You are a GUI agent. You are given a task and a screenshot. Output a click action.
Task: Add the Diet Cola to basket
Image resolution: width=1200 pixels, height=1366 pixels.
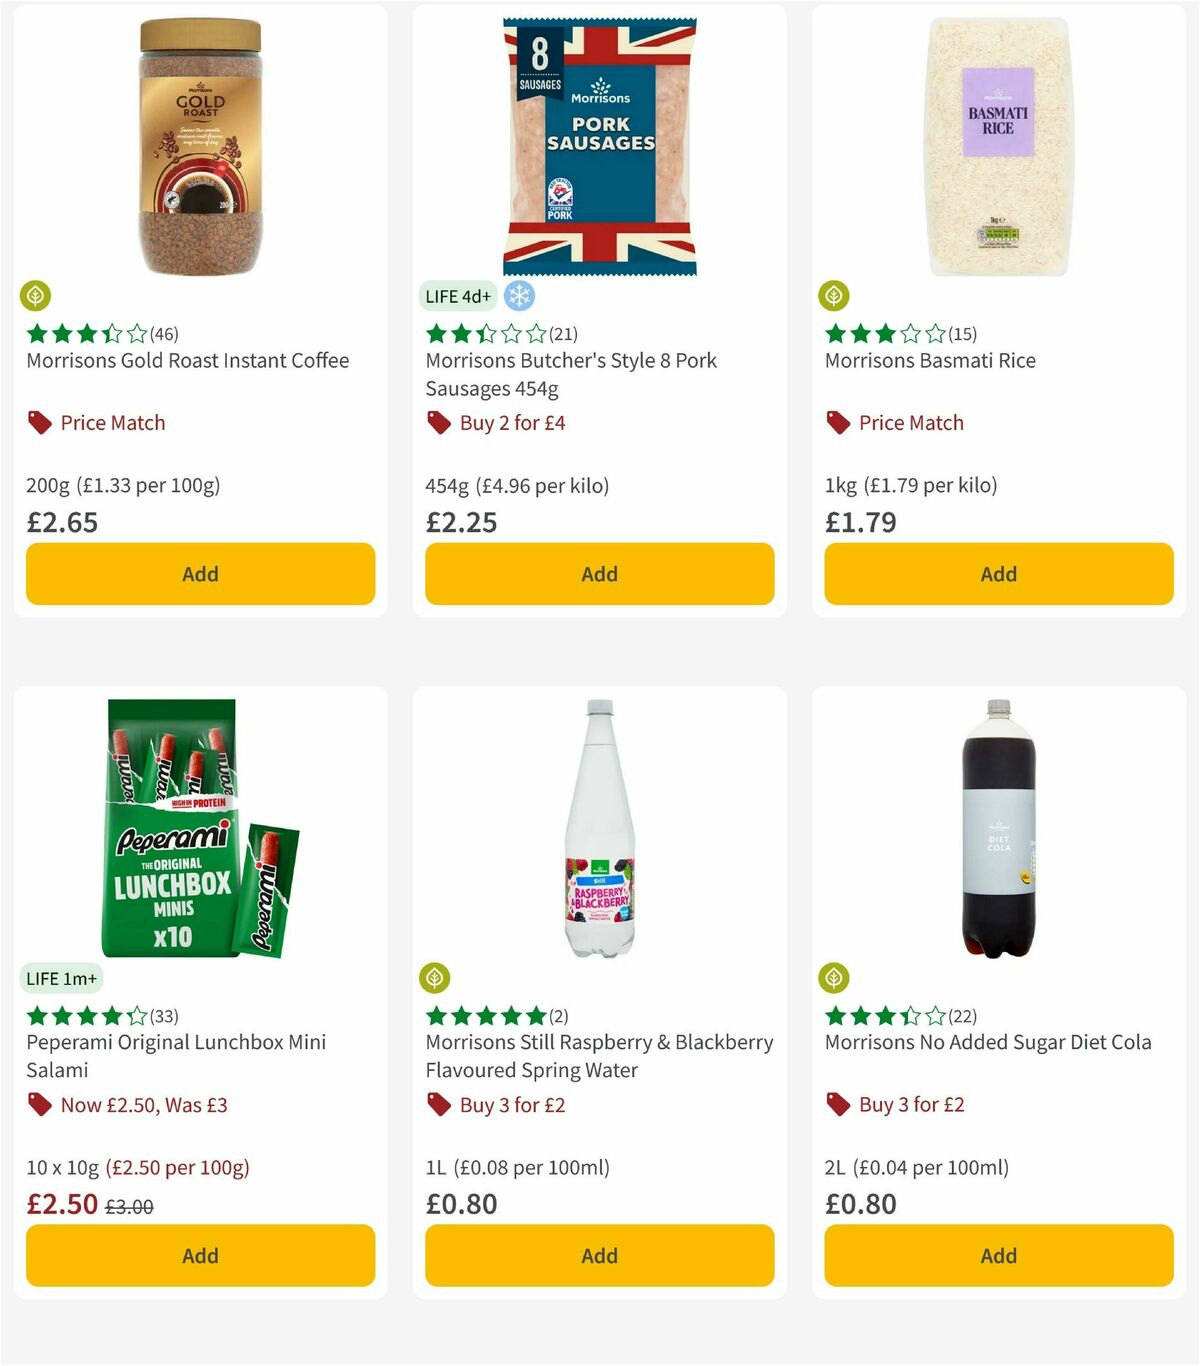click(x=998, y=1255)
